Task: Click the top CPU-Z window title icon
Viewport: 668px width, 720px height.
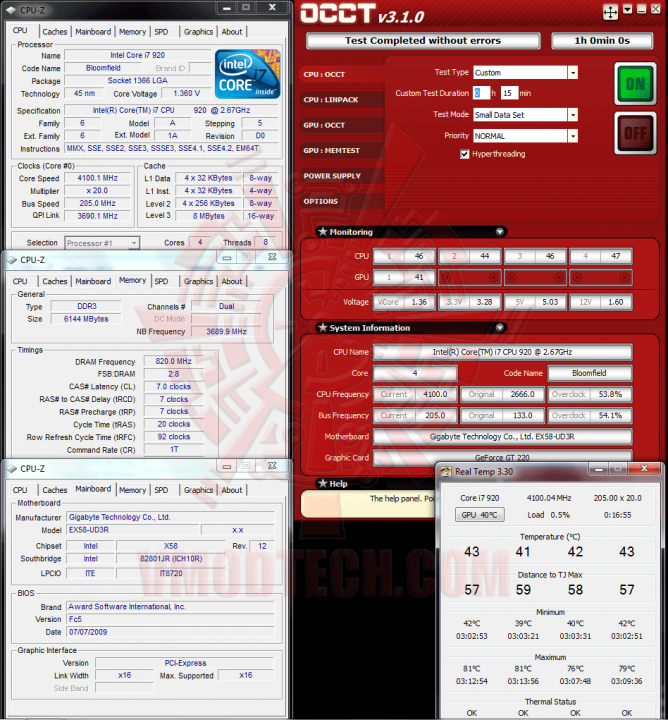Action: coord(11,10)
